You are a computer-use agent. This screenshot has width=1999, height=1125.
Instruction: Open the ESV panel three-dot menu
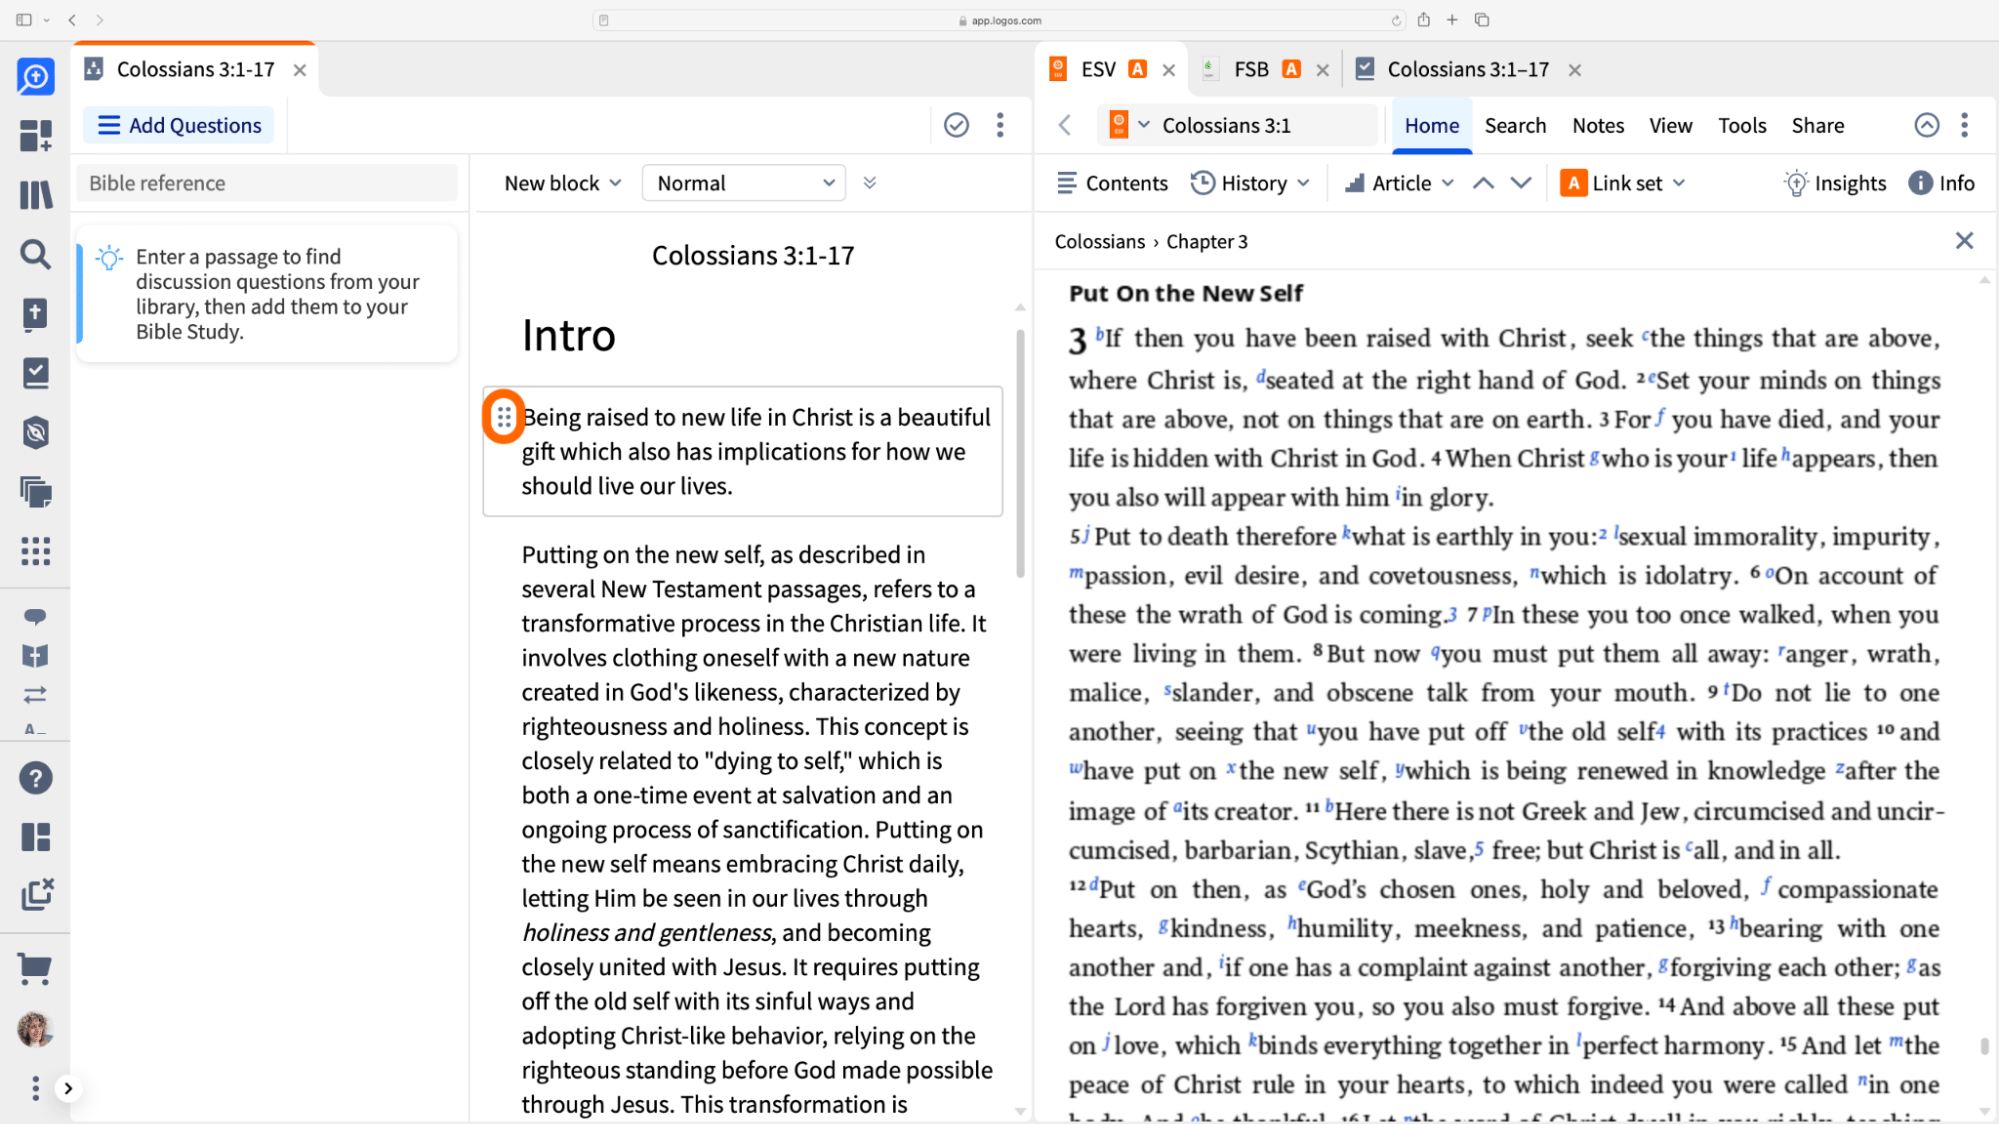pos(1964,125)
